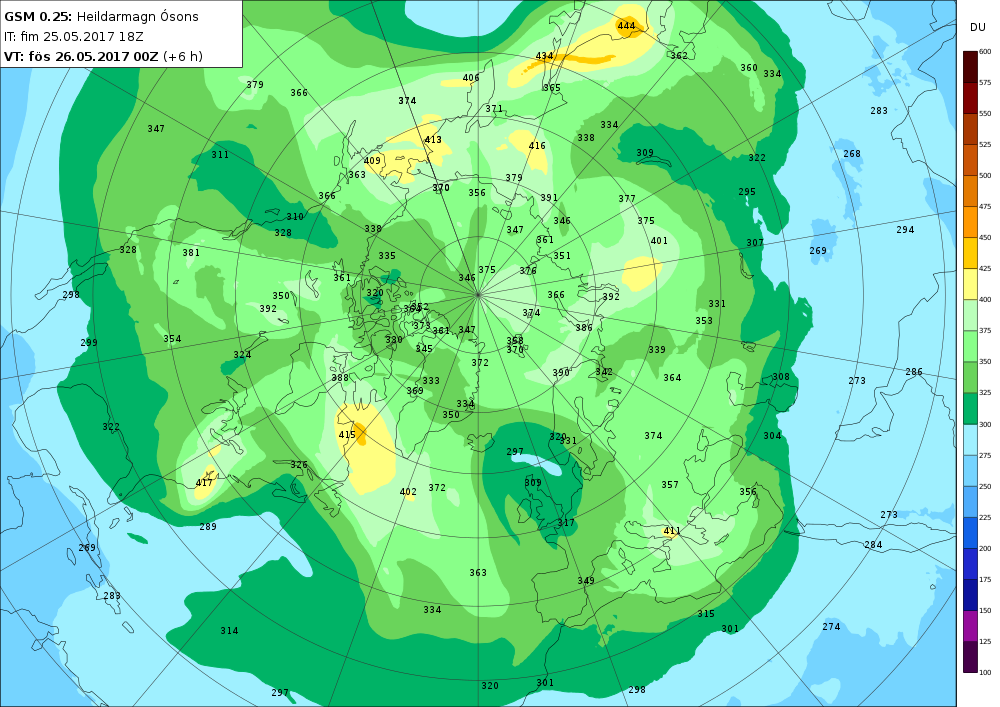The height and width of the screenshot is (707, 1000).
Task: Click the 'IT: fim 25.05.2017 18Z' line
Action: coord(74,37)
